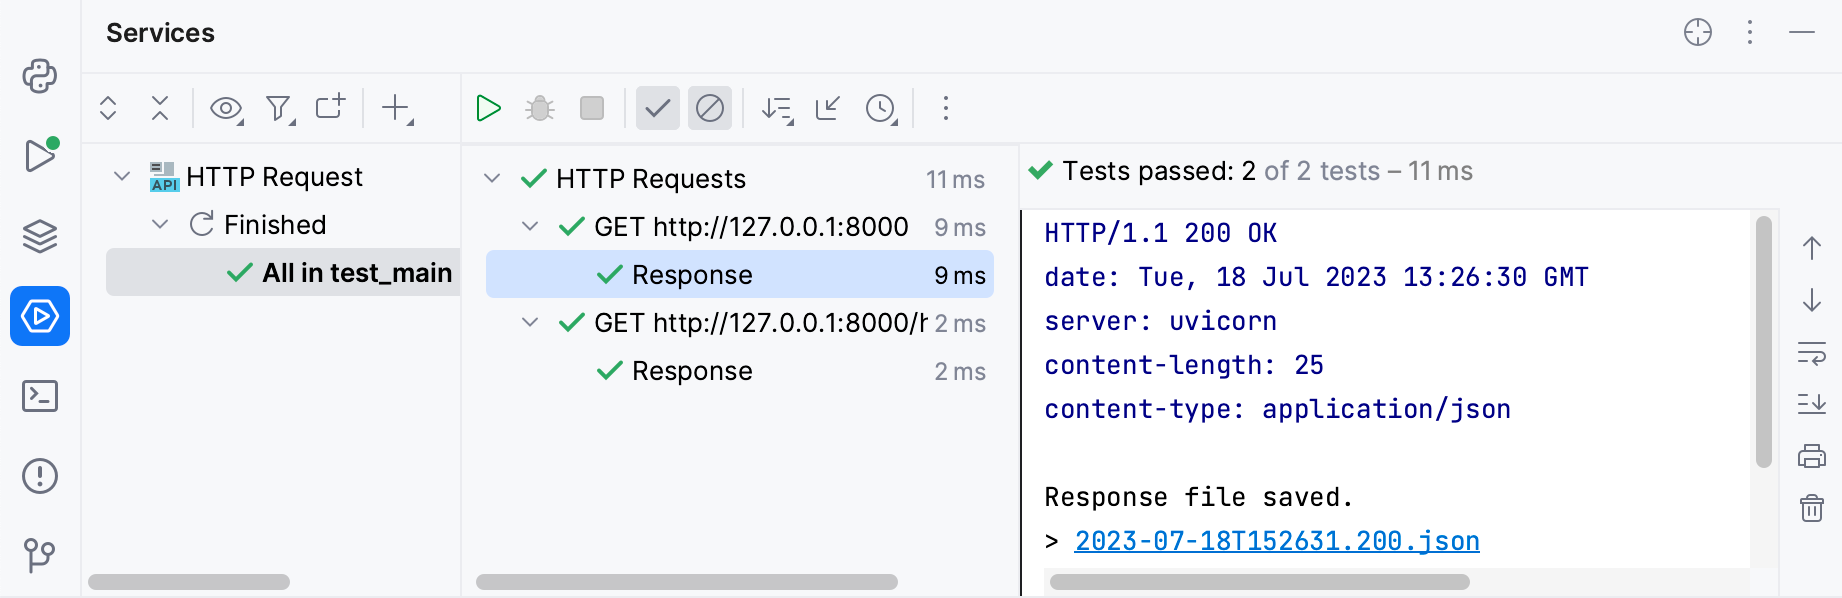Viewport: 1842px width, 598px height.
Task: Collapse the HTTP Requests test node
Action: [x=491, y=179]
